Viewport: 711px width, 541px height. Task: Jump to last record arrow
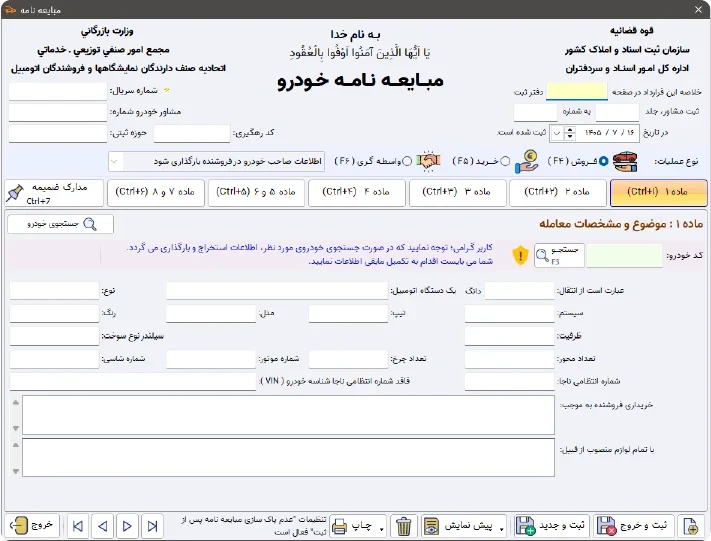click(x=152, y=526)
